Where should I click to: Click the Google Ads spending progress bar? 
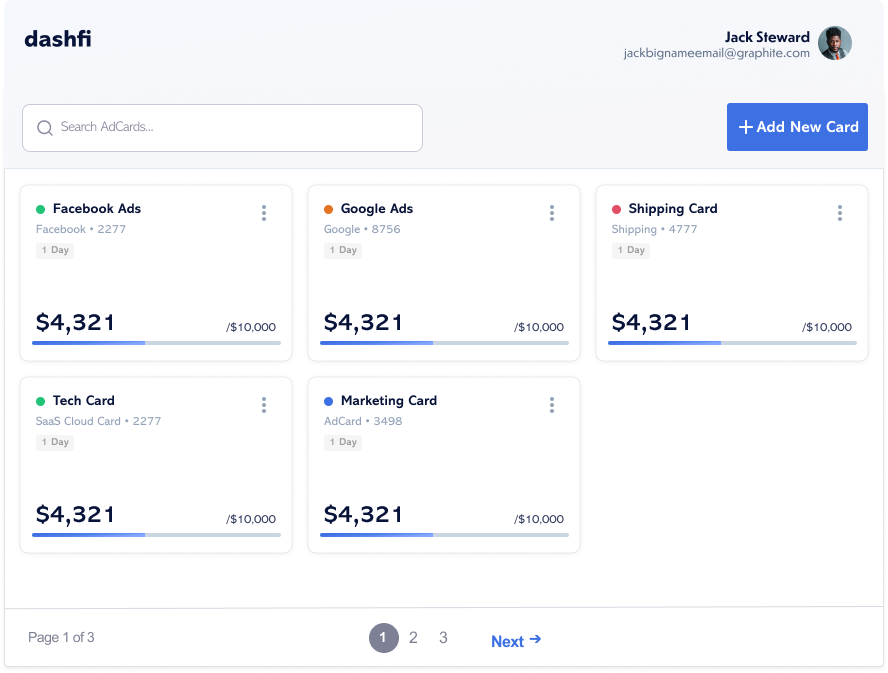coord(445,343)
